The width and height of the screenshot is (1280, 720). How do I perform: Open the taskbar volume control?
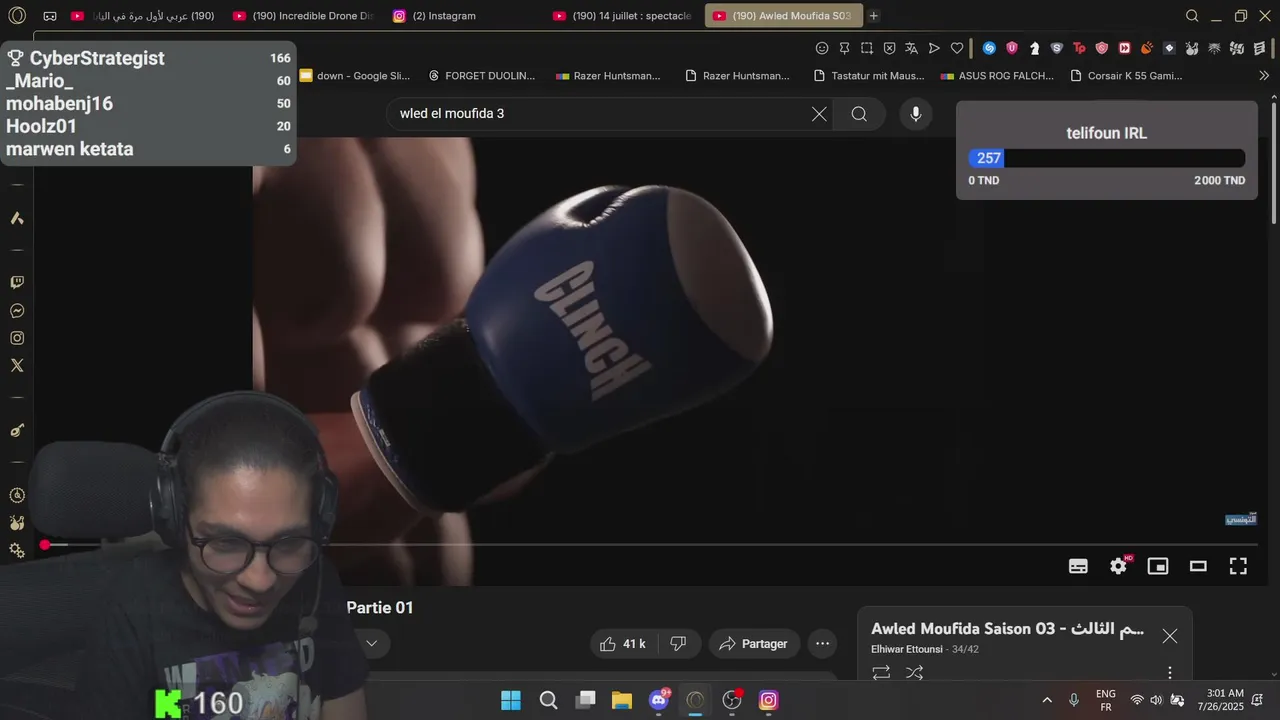[1156, 700]
